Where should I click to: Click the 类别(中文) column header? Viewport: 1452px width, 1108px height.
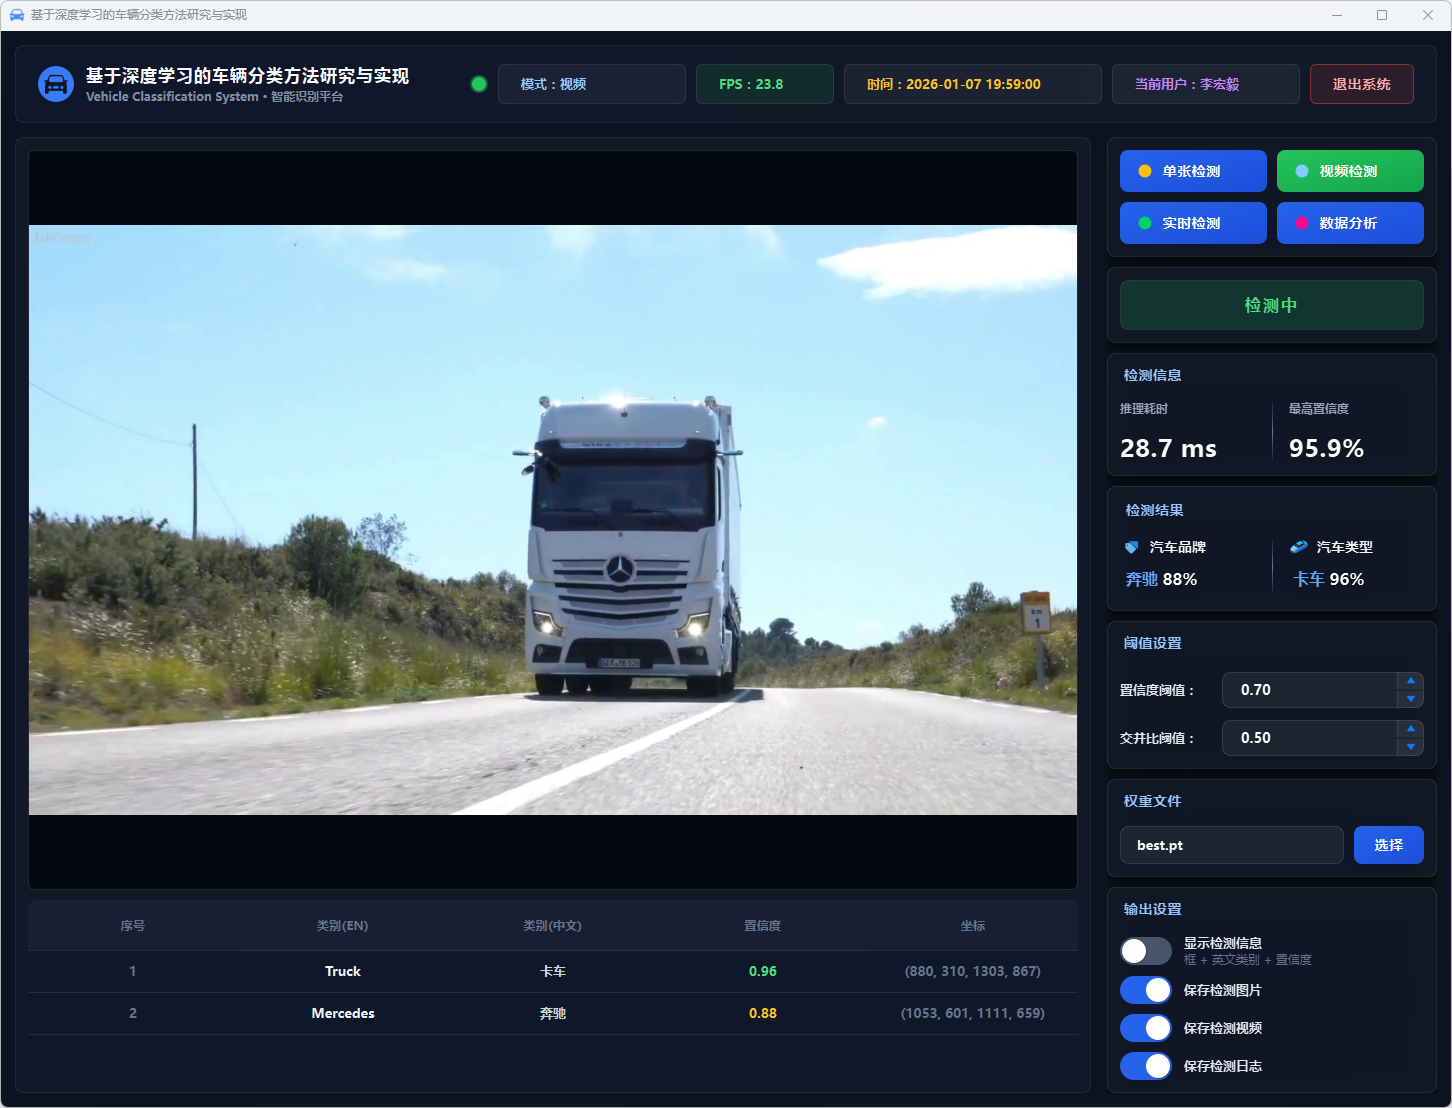553,926
